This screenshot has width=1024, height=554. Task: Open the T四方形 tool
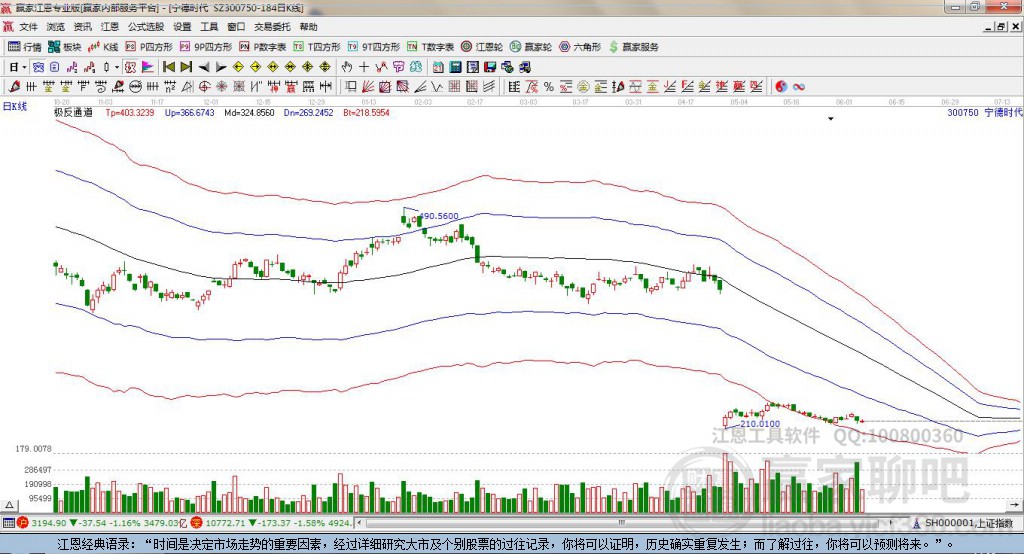tap(317, 47)
